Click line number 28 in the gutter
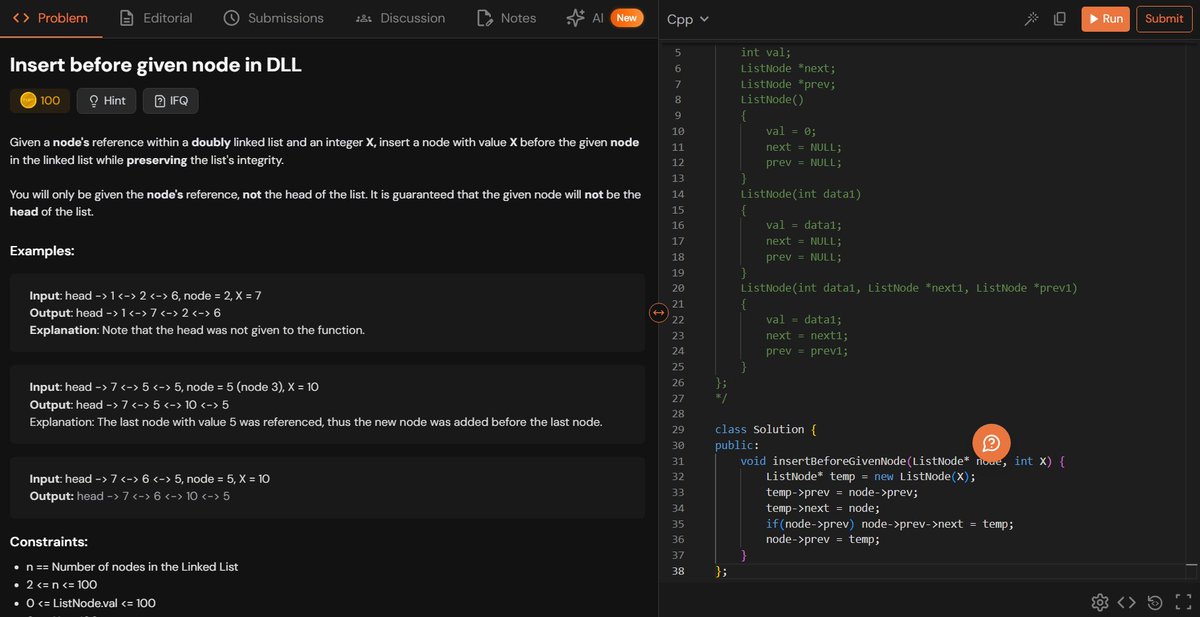1200x617 pixels. pyautogui.click(x=678, y=414)
